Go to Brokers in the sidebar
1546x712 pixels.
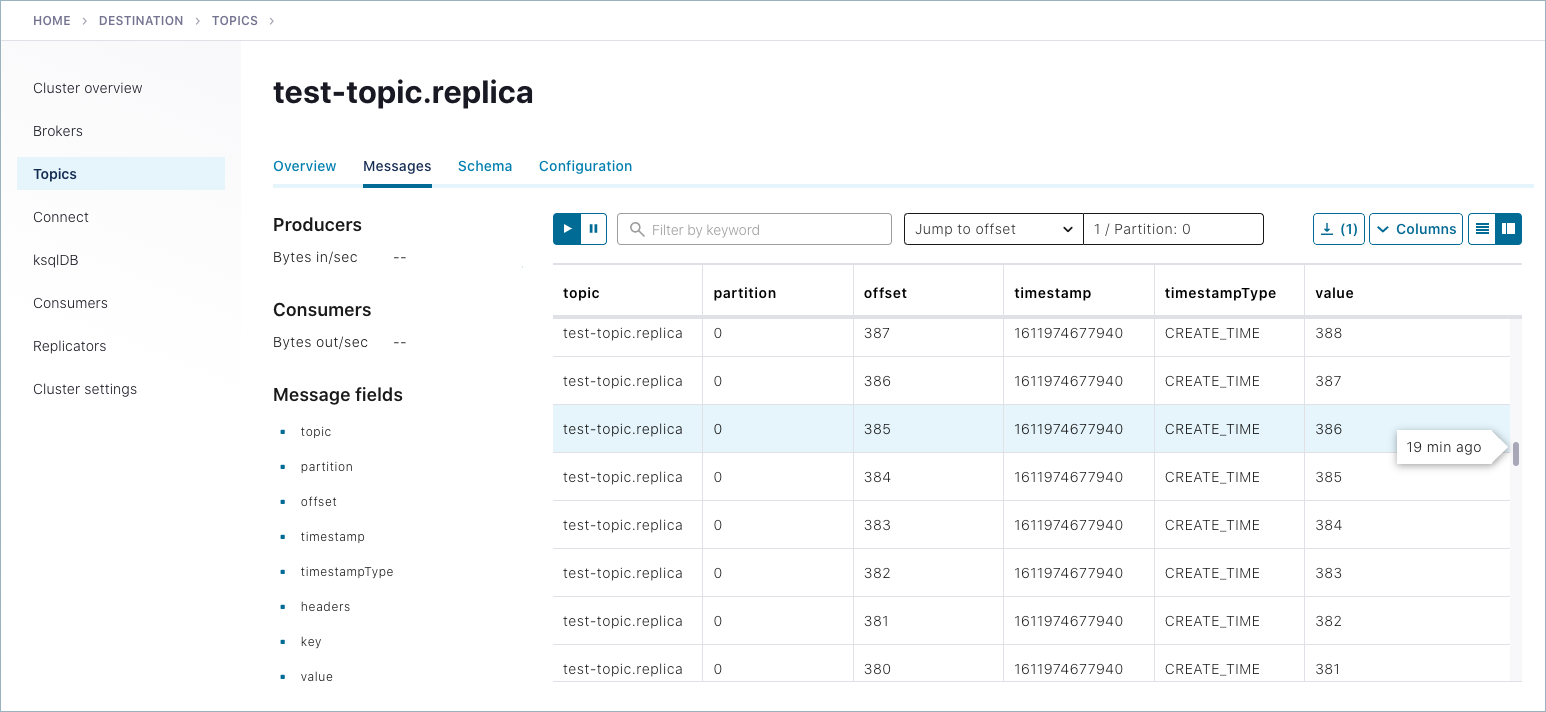(x=58, y=131)
